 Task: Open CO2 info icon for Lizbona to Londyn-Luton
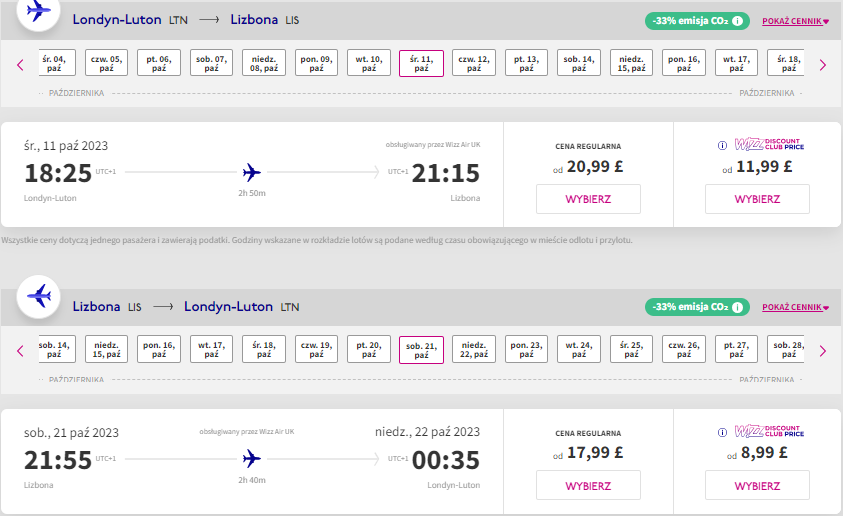click(x=738, y=307)
